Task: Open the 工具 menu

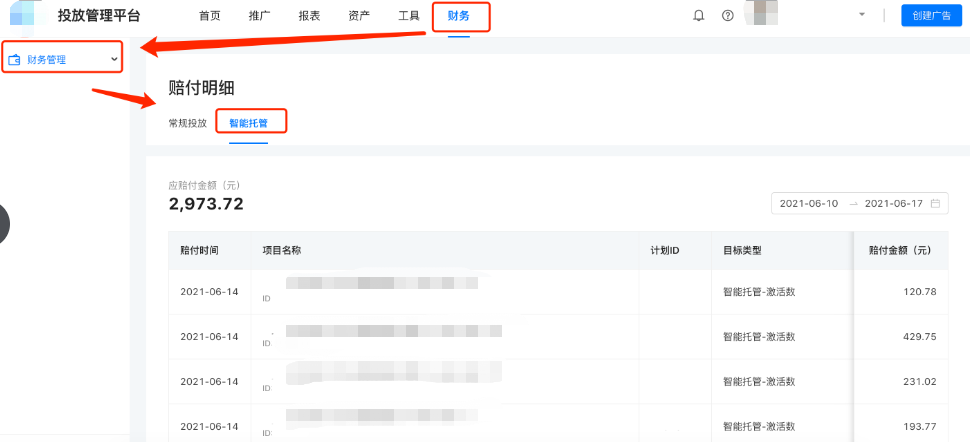Action: [409, 16]
